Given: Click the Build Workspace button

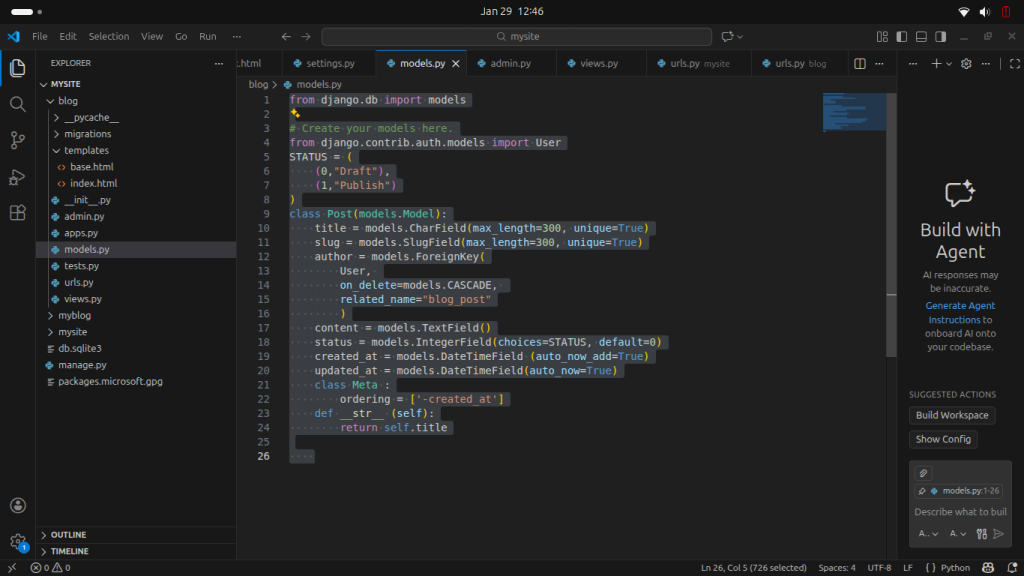Looking at the screenshot, I should point(952,415).
